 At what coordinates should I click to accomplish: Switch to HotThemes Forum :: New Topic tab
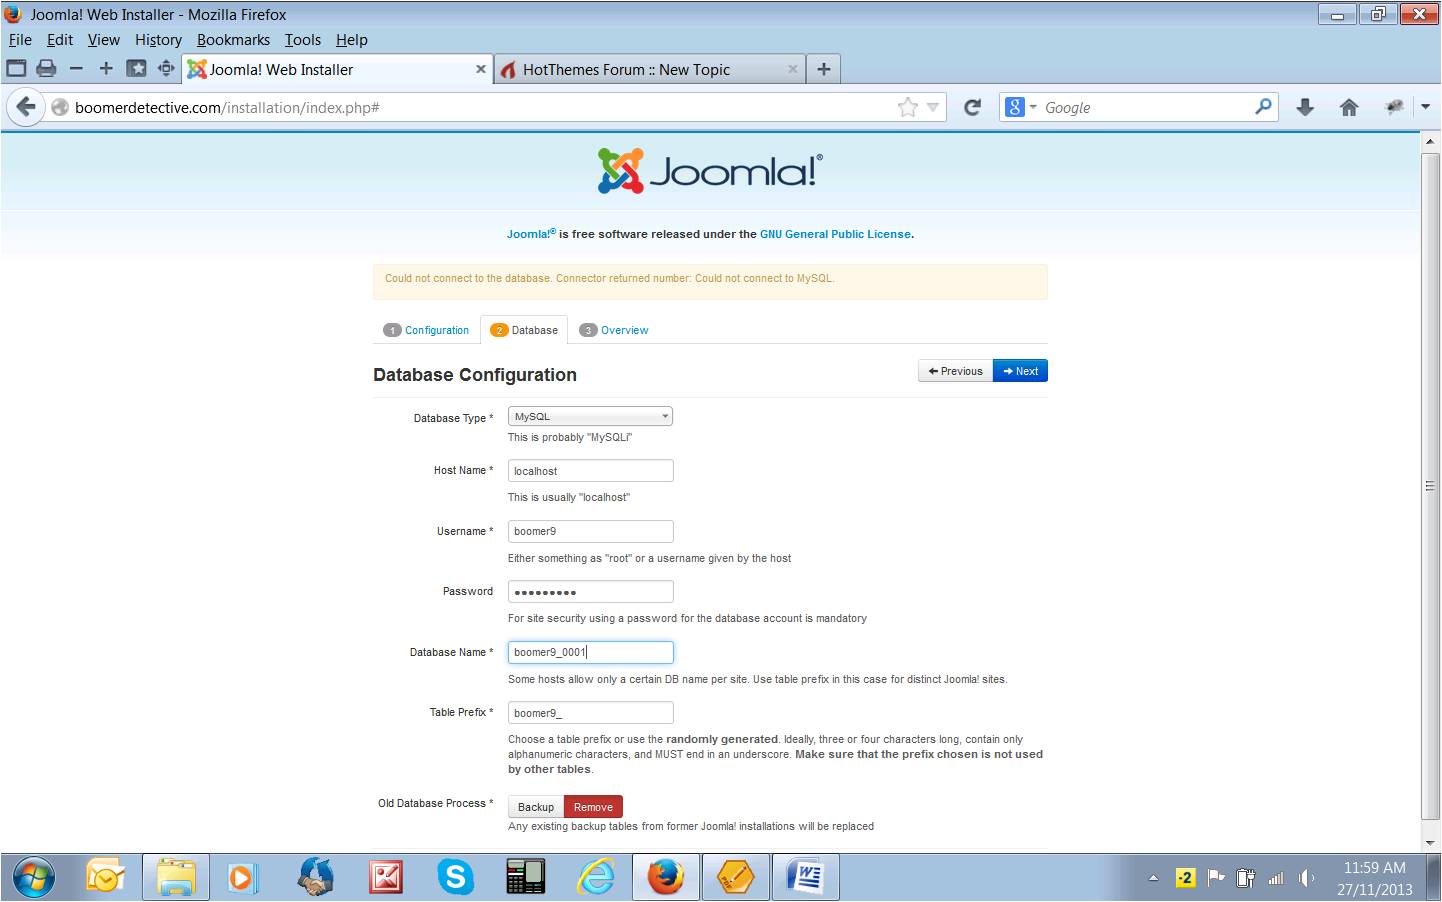click(x=649, y=69)
